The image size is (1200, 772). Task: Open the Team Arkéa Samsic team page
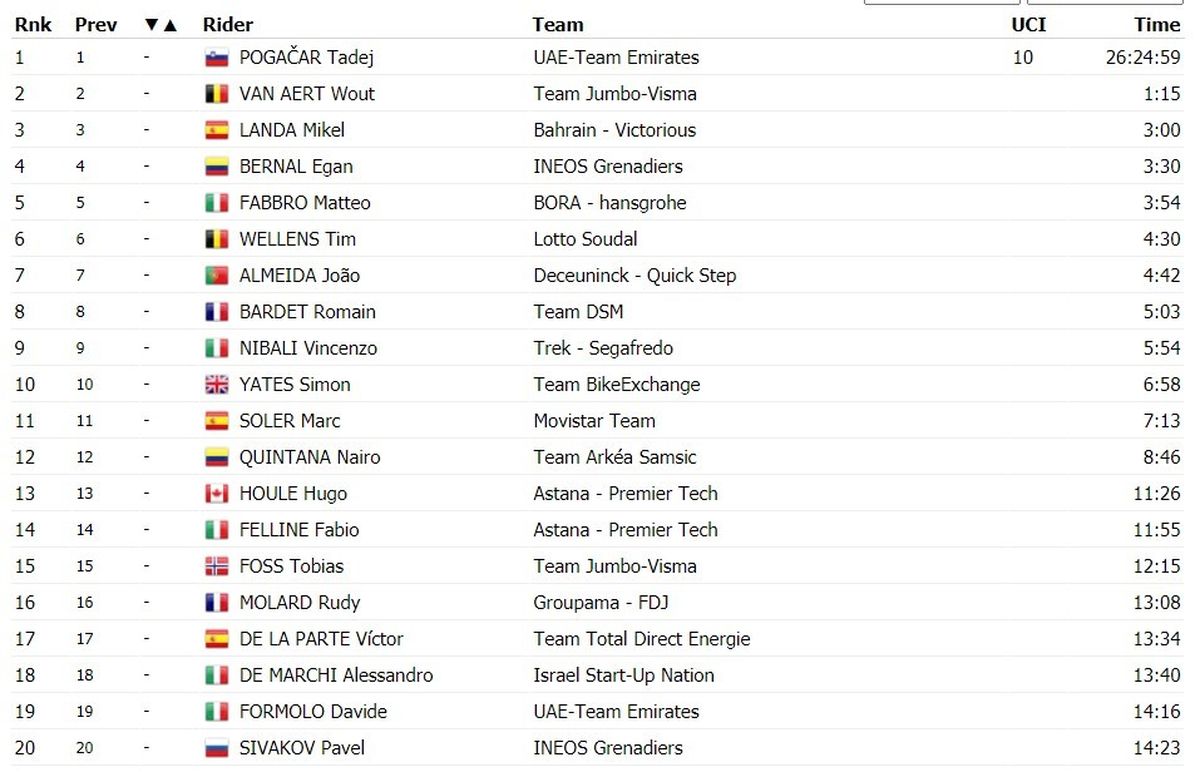(615, 458)
